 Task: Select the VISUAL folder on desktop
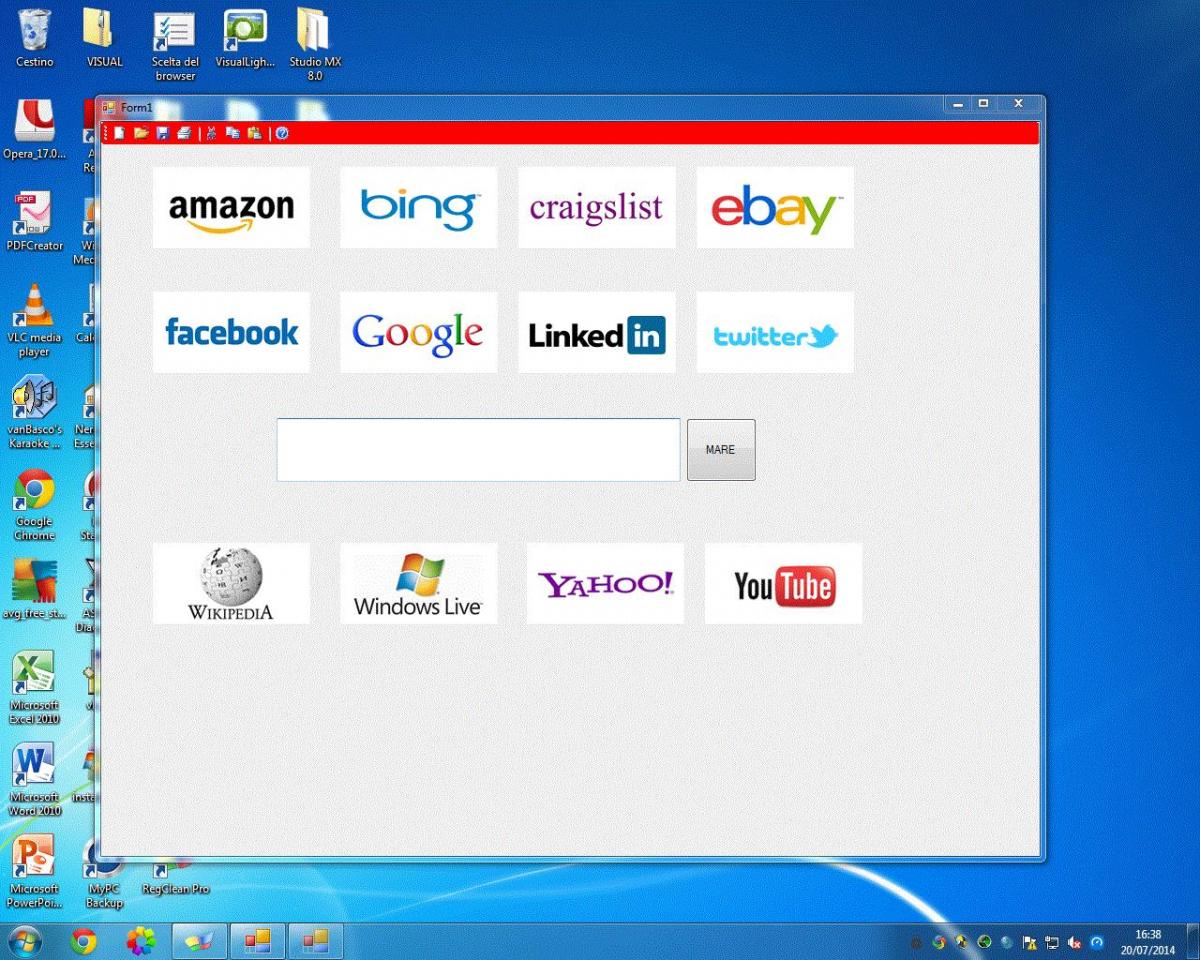(x=104, y=39)
